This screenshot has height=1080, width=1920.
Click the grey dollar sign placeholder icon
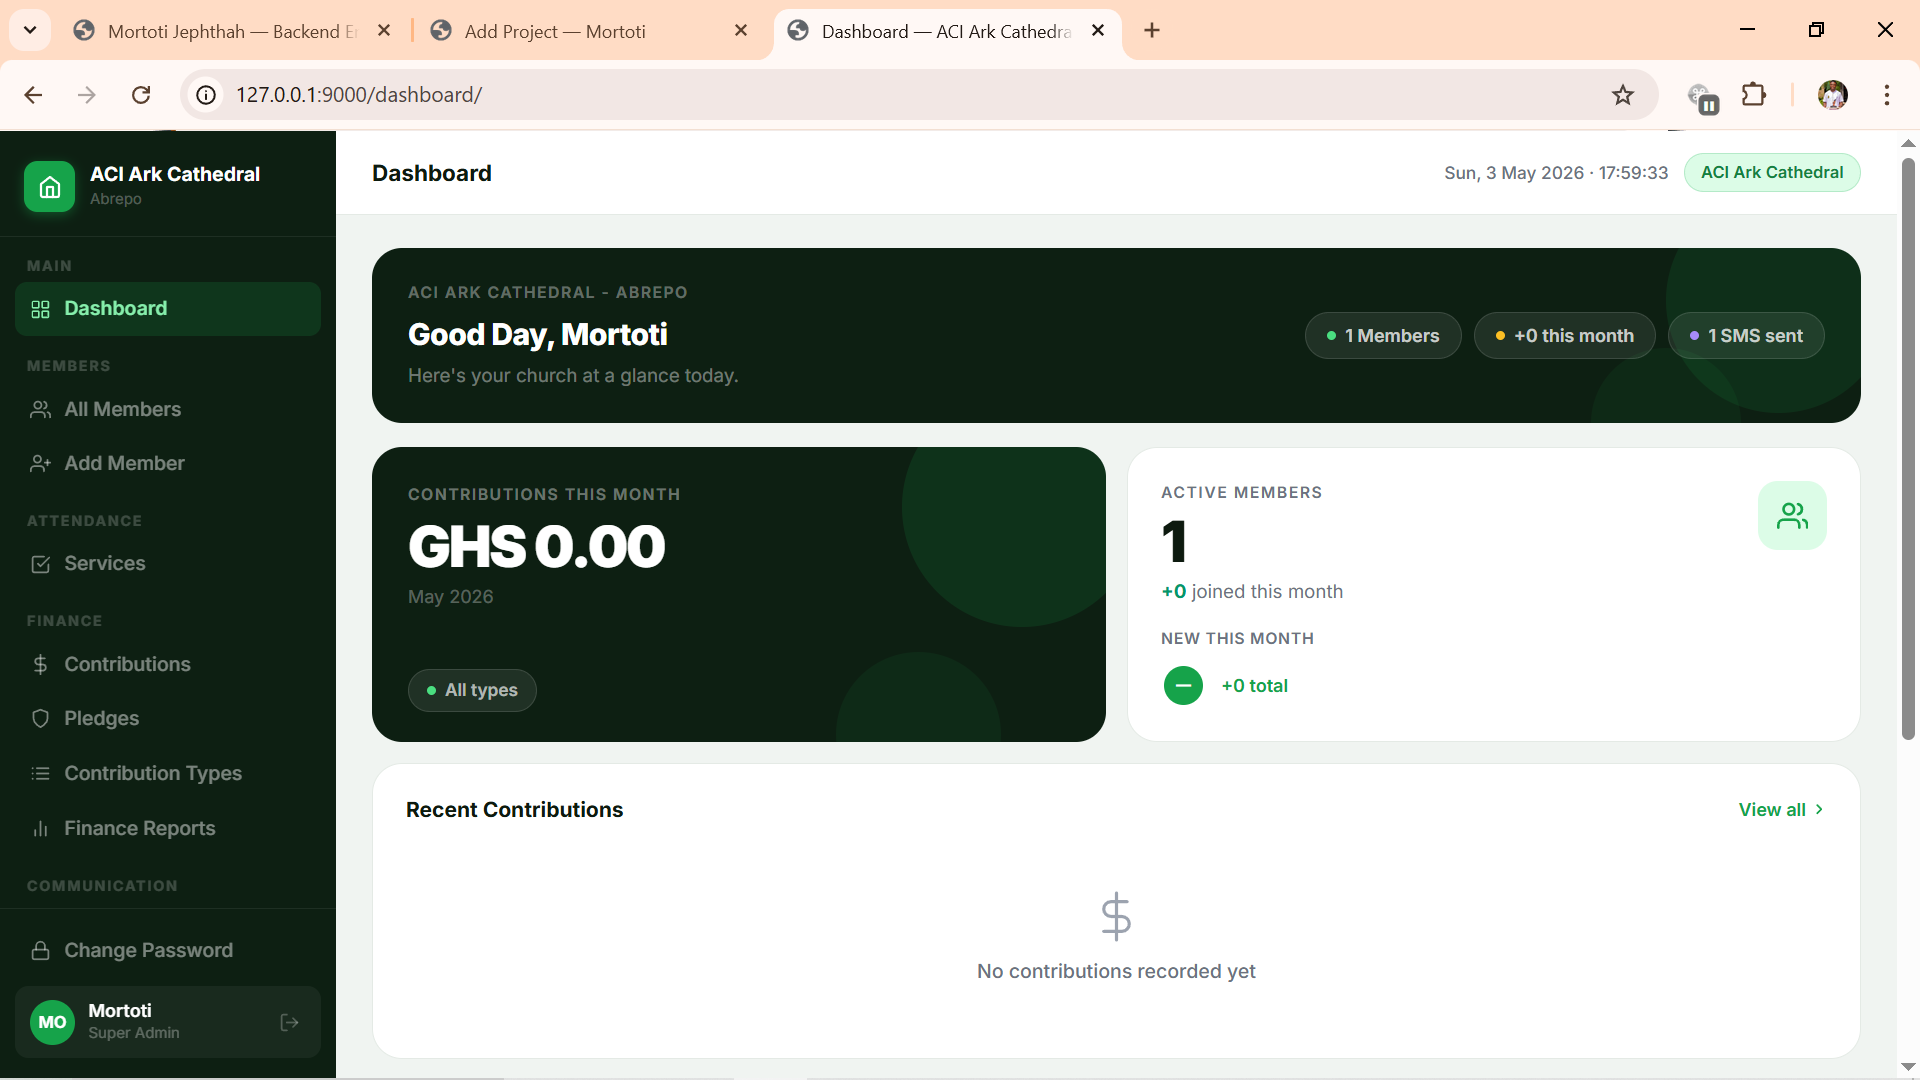click(1116, 916)
